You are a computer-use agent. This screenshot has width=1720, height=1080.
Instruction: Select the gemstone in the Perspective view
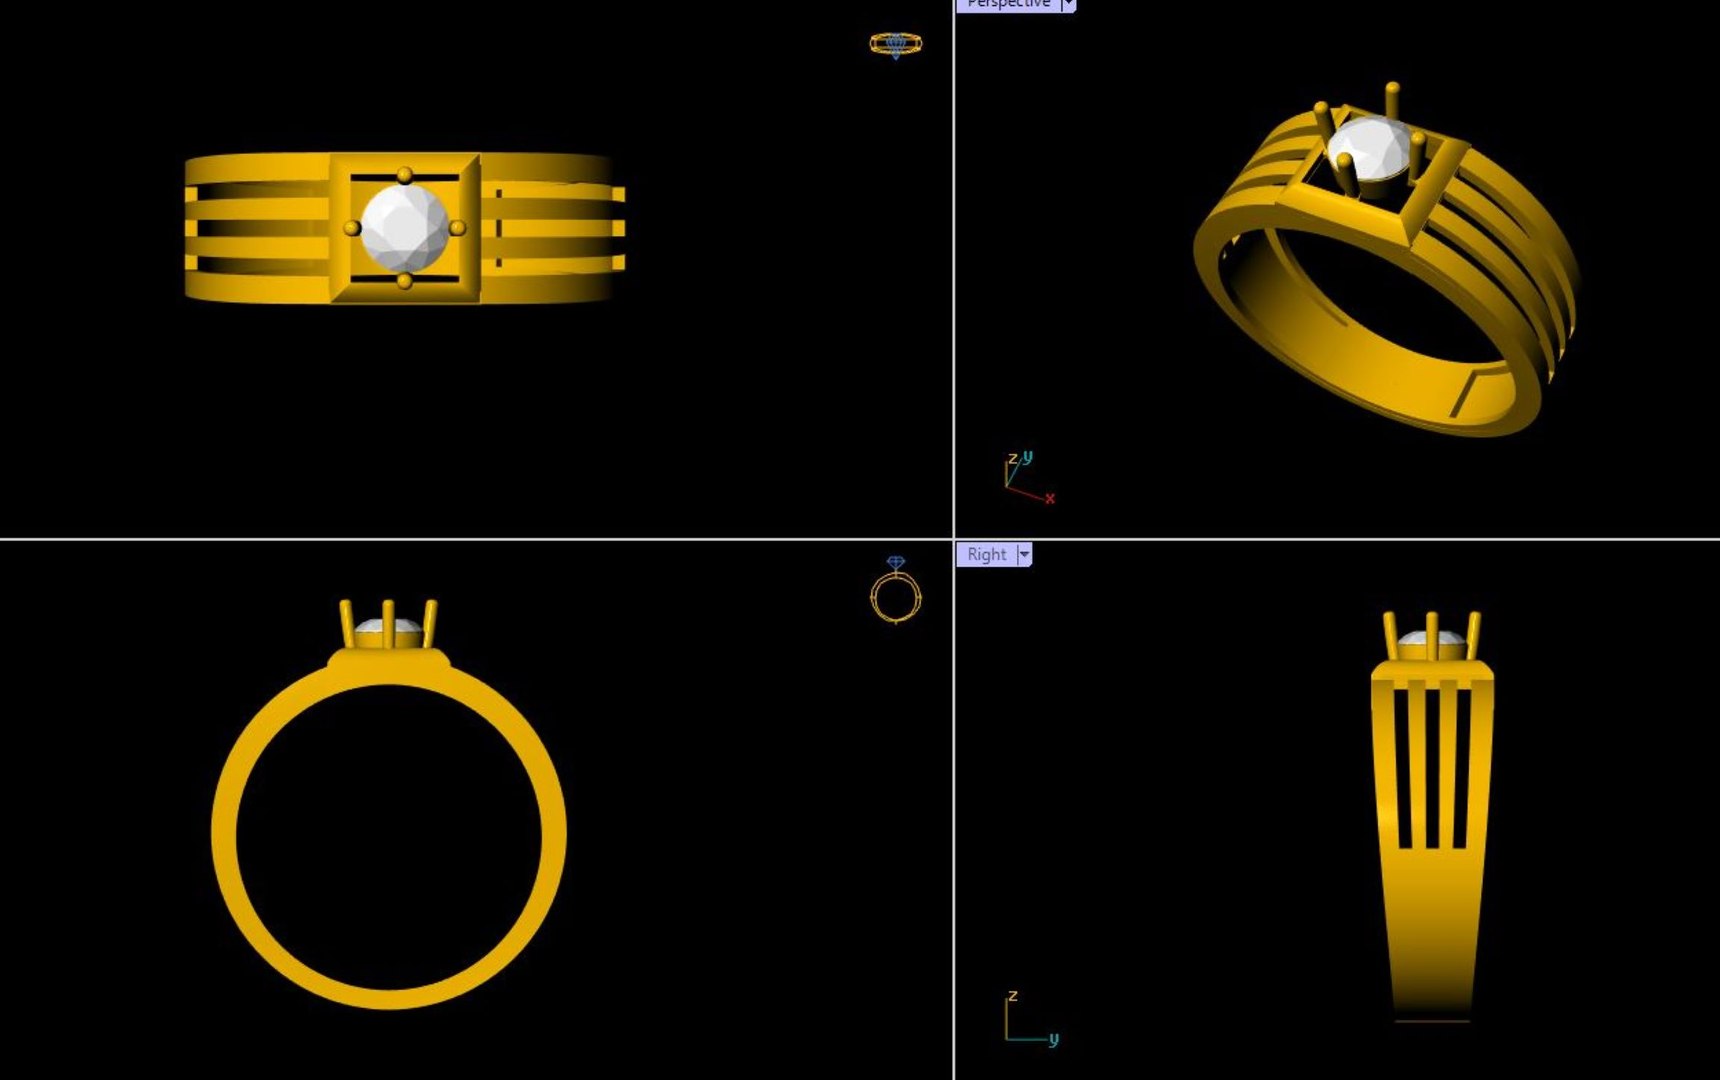tap(1370, 150)
